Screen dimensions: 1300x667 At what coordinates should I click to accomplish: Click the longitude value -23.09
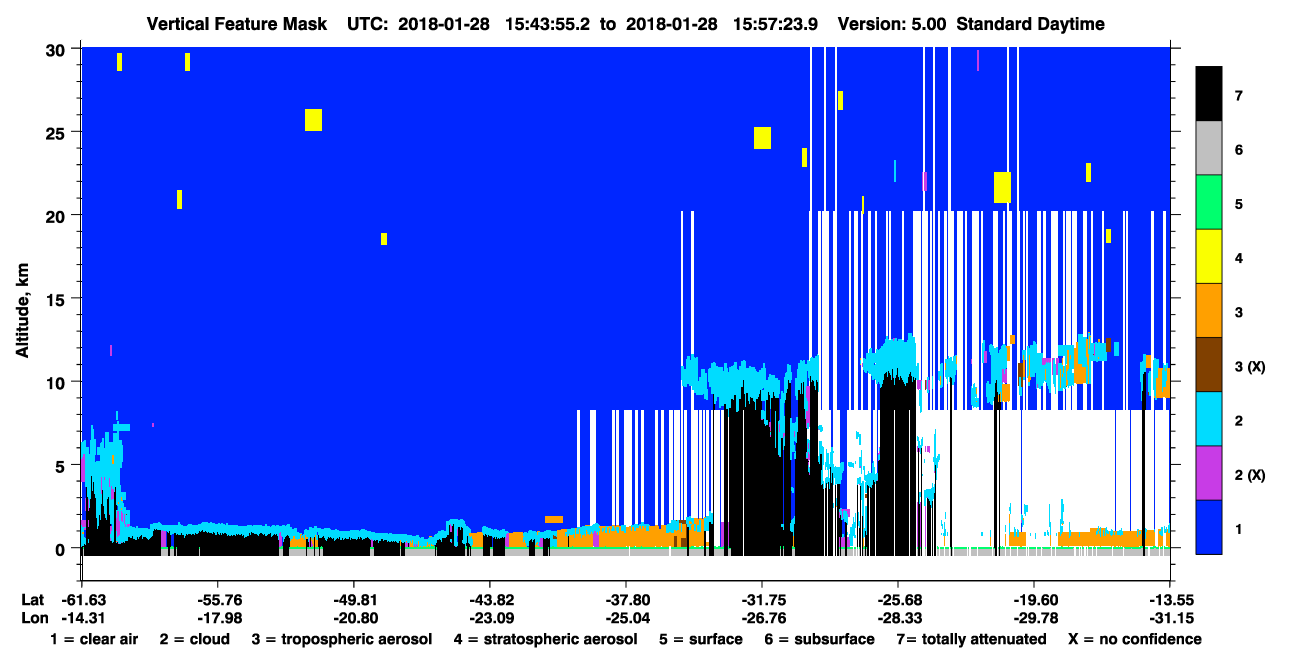click(x=490, y=617)
